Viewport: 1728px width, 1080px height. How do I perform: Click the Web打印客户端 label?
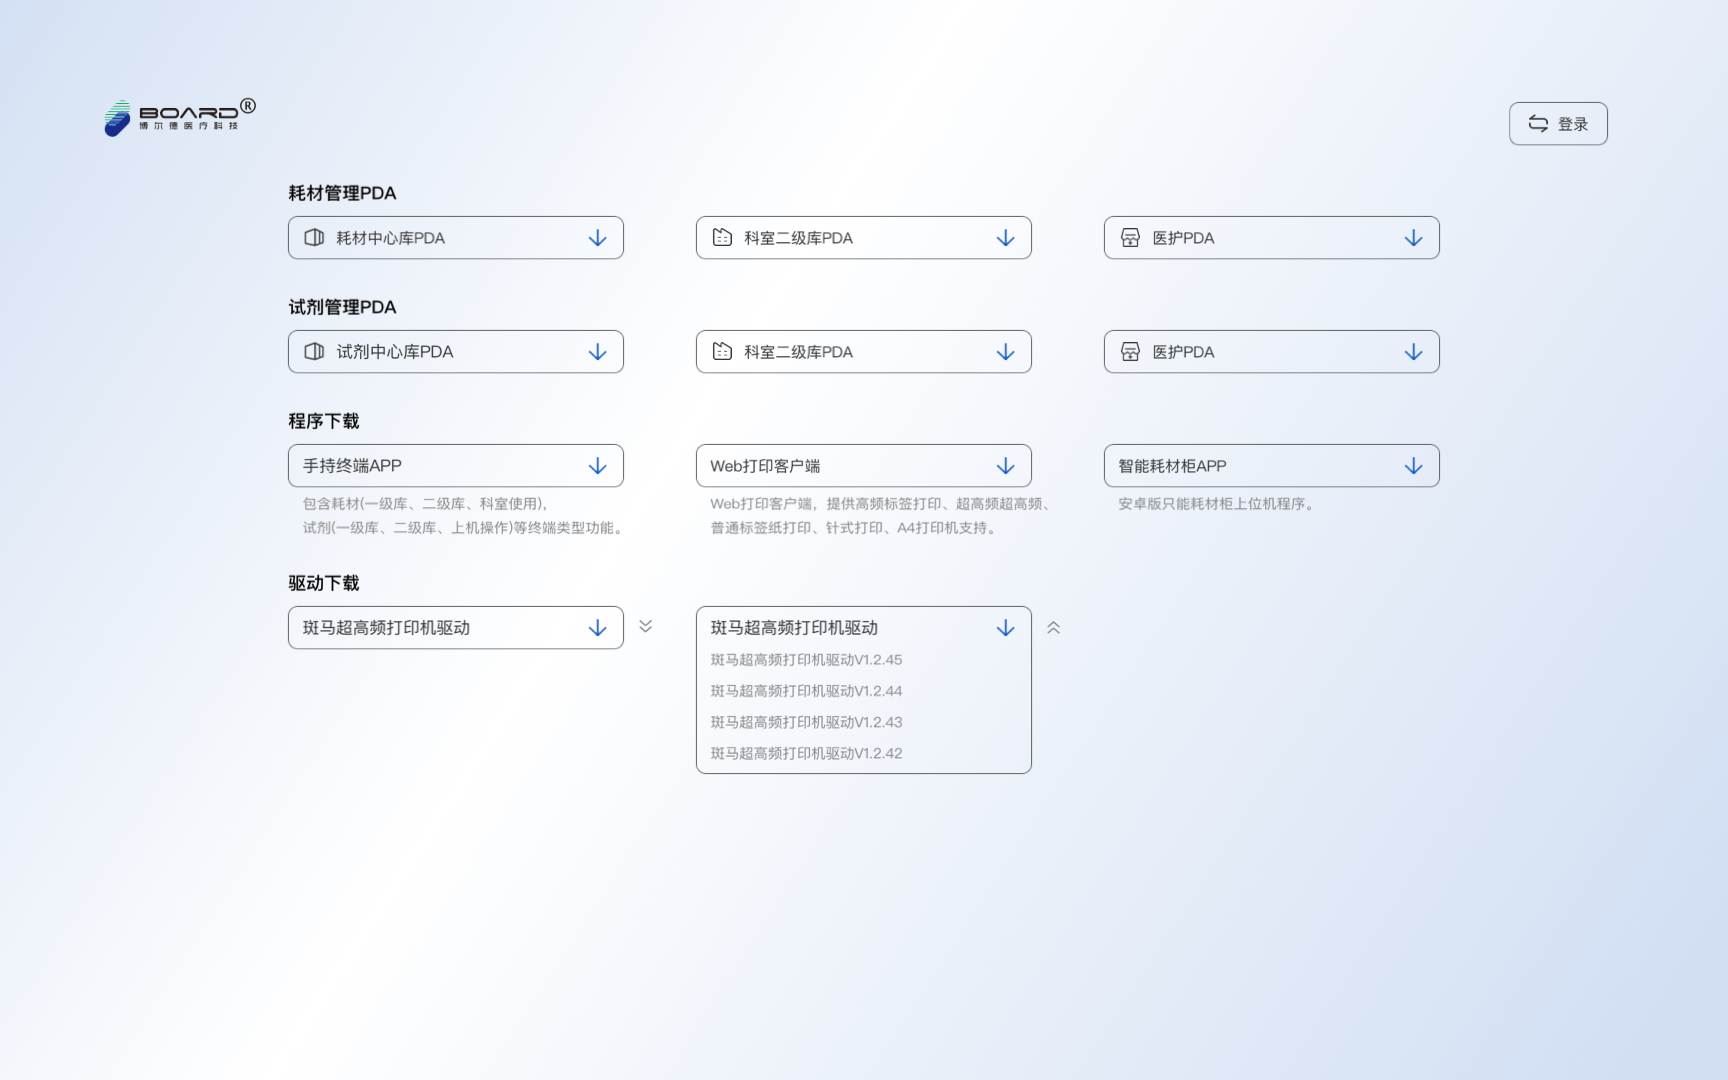[x=765, y=466]
